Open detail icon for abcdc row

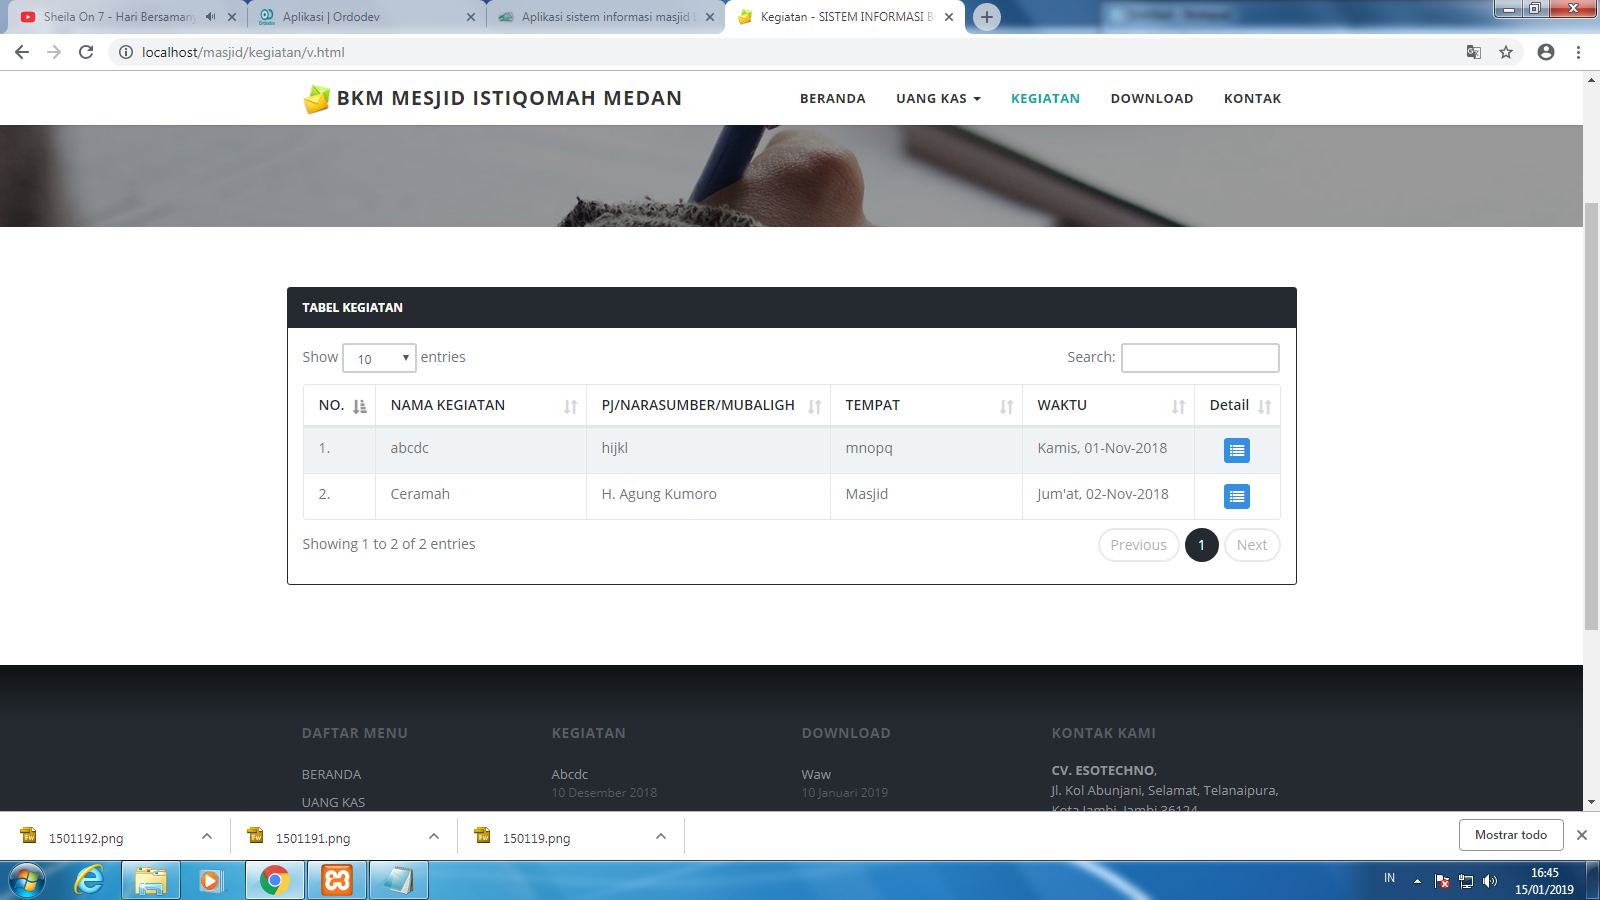click(1236, 451)
